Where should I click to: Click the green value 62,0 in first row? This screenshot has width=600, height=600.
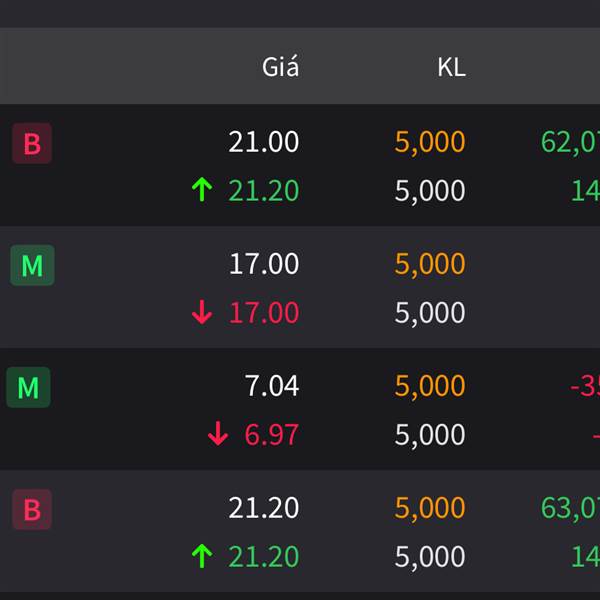click(570, 143)
